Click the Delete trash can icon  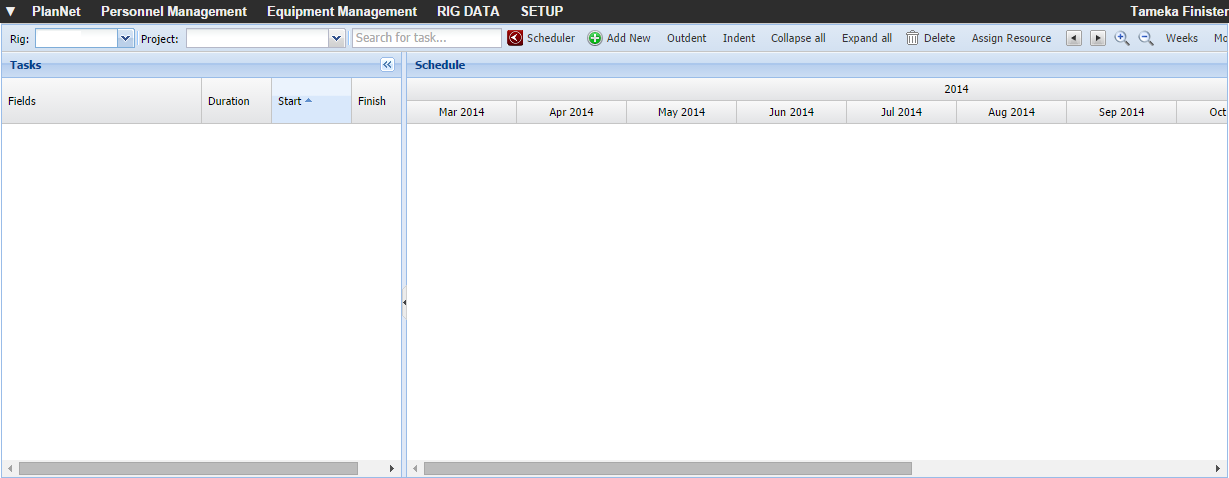point(912,38)
